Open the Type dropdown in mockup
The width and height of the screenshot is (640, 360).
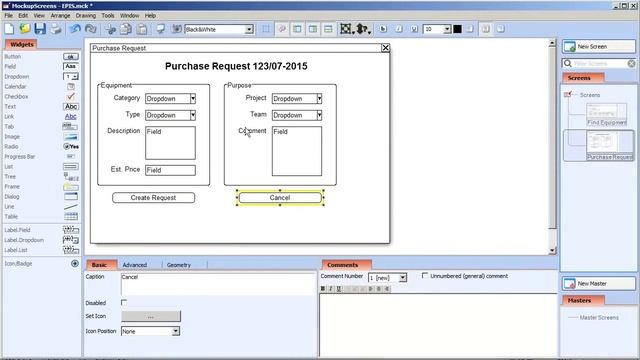193,115
